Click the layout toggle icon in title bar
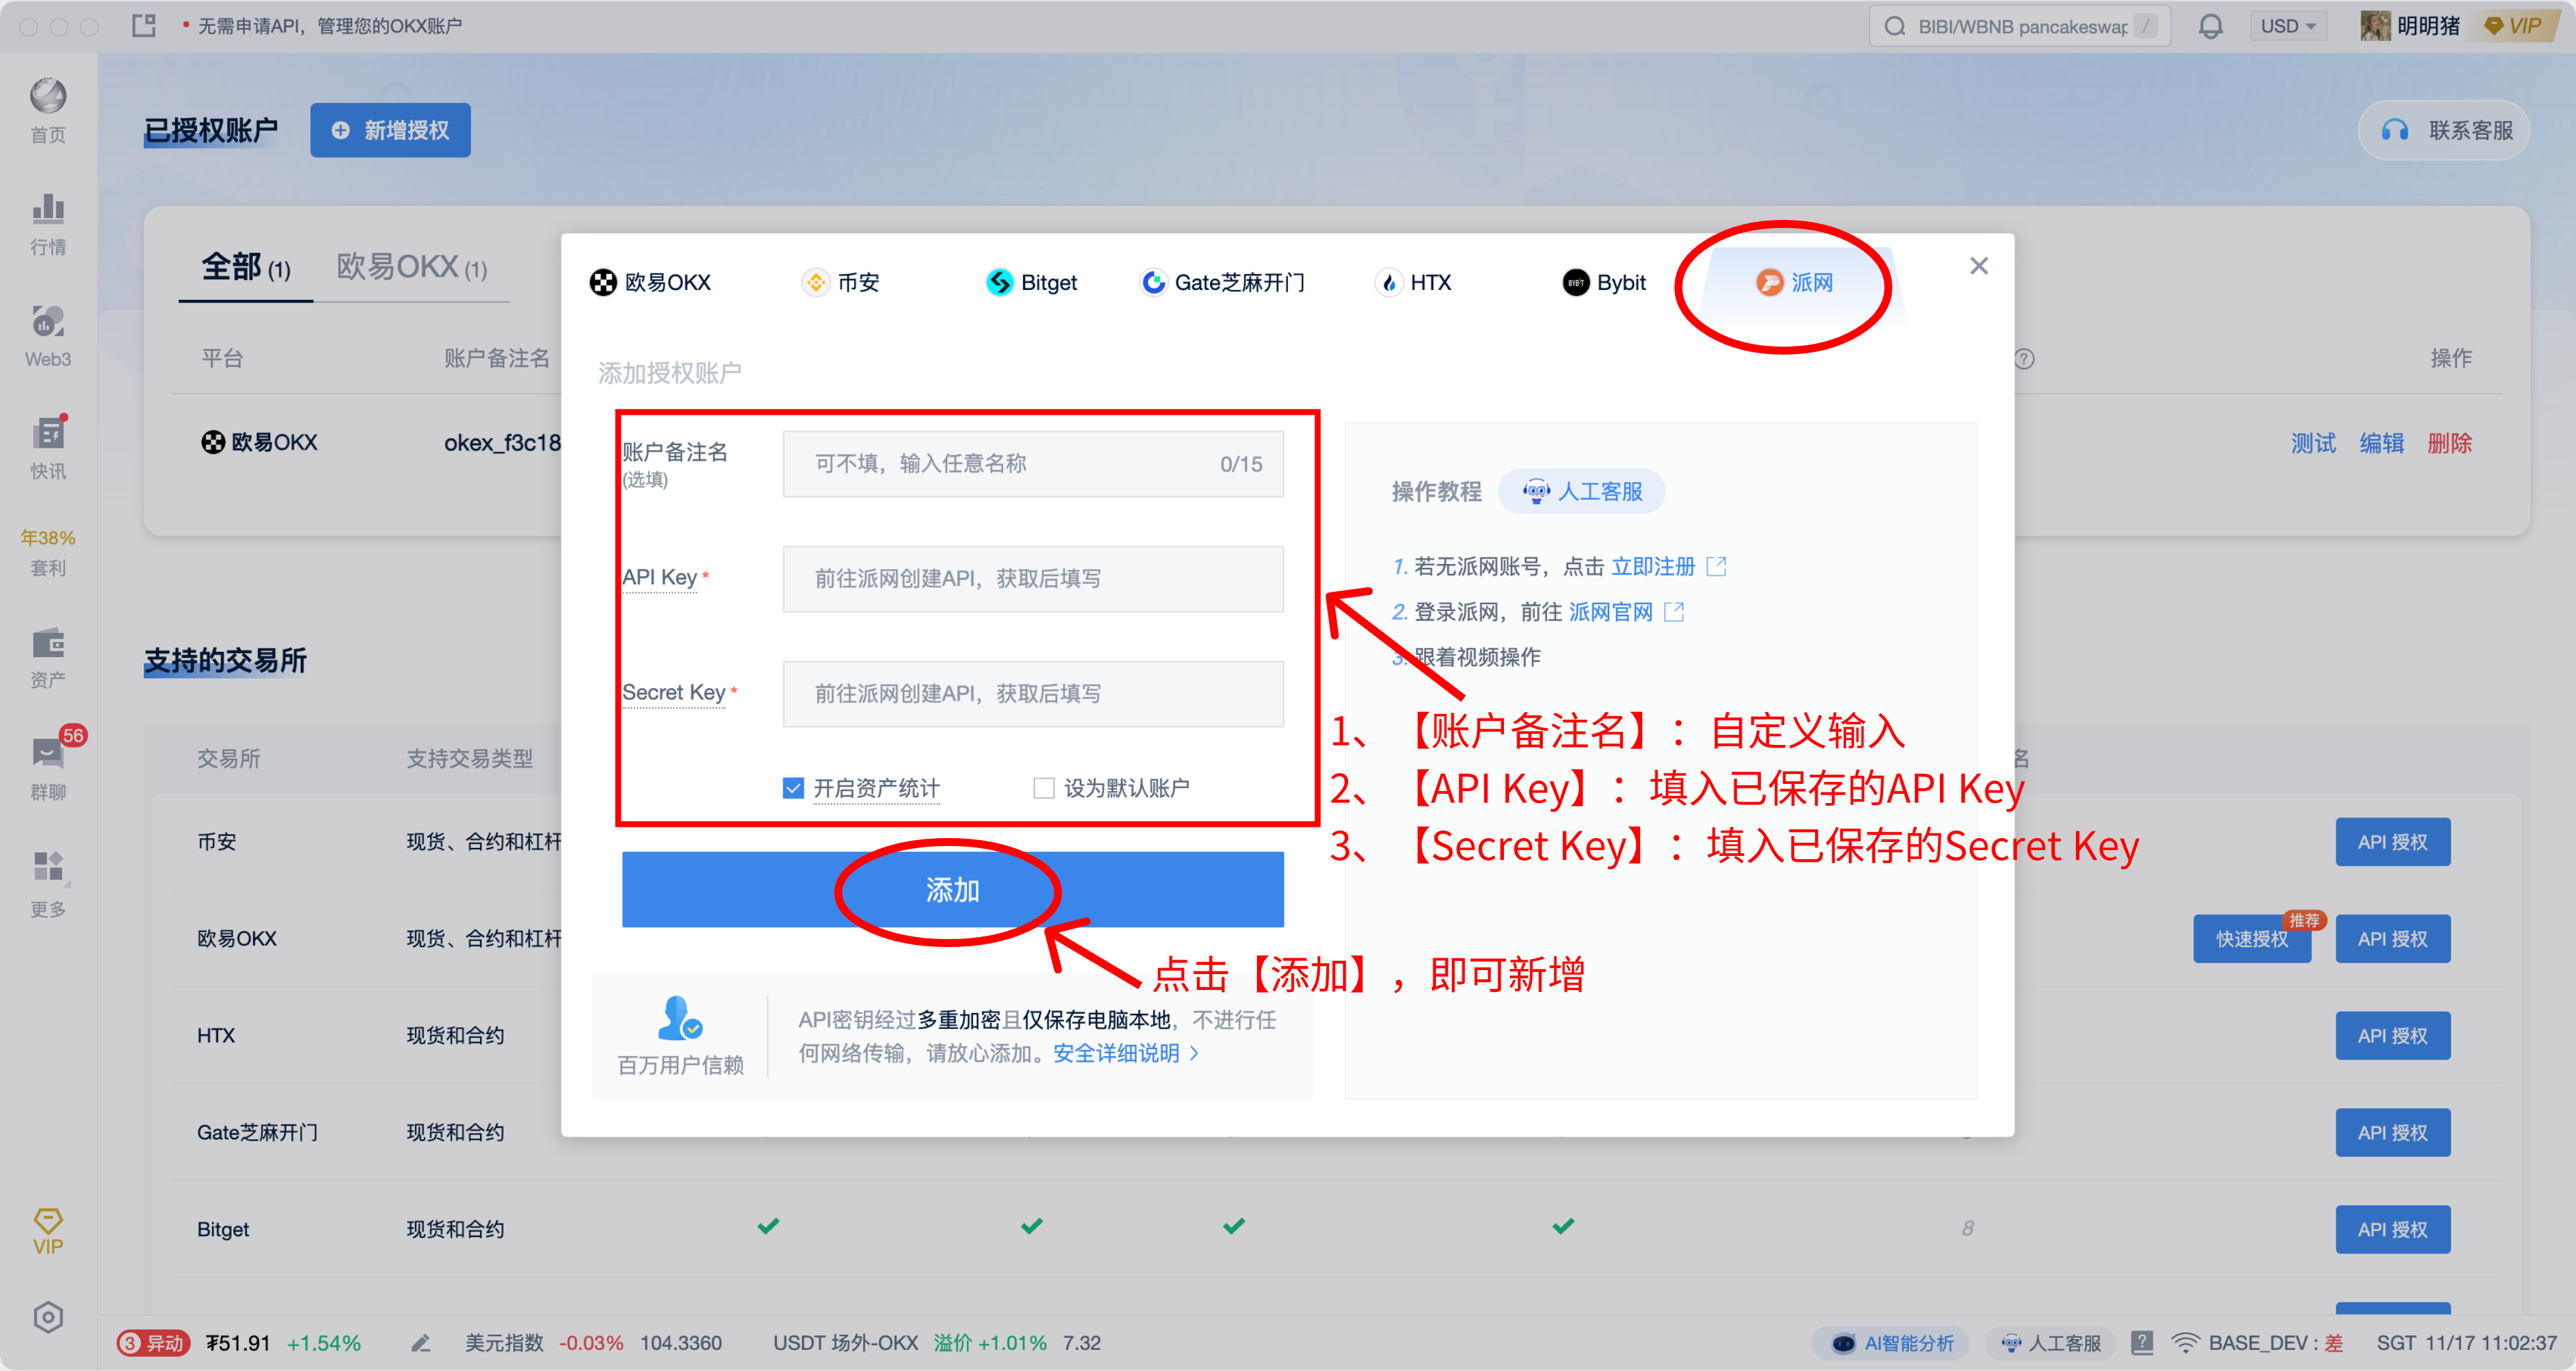This screenshot has height=1371, width=2576. pos(144,26)
